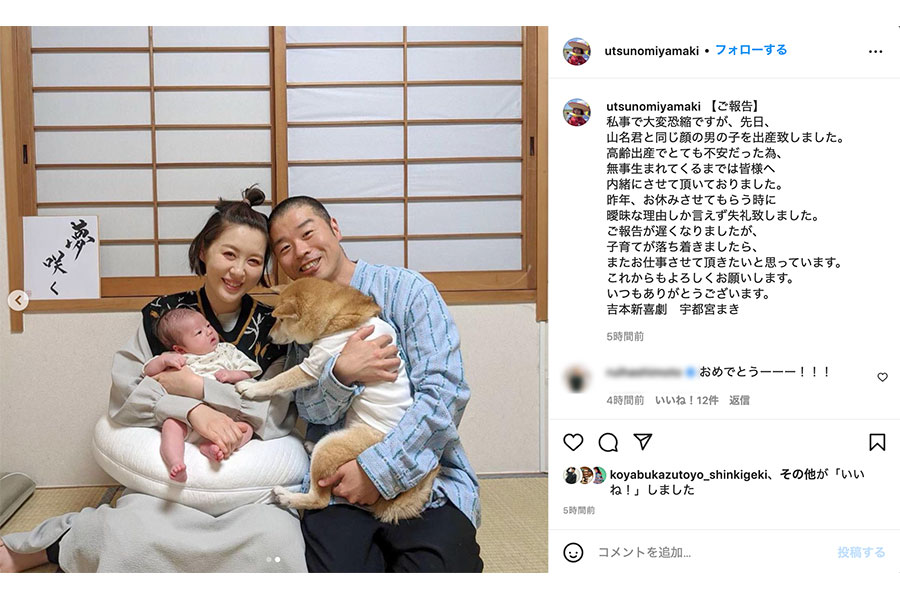Open comments via speech bubble icon
Image resolution: width=900 pixels, height=600 pixels.
pyautogui.click(x=608, y=442)
